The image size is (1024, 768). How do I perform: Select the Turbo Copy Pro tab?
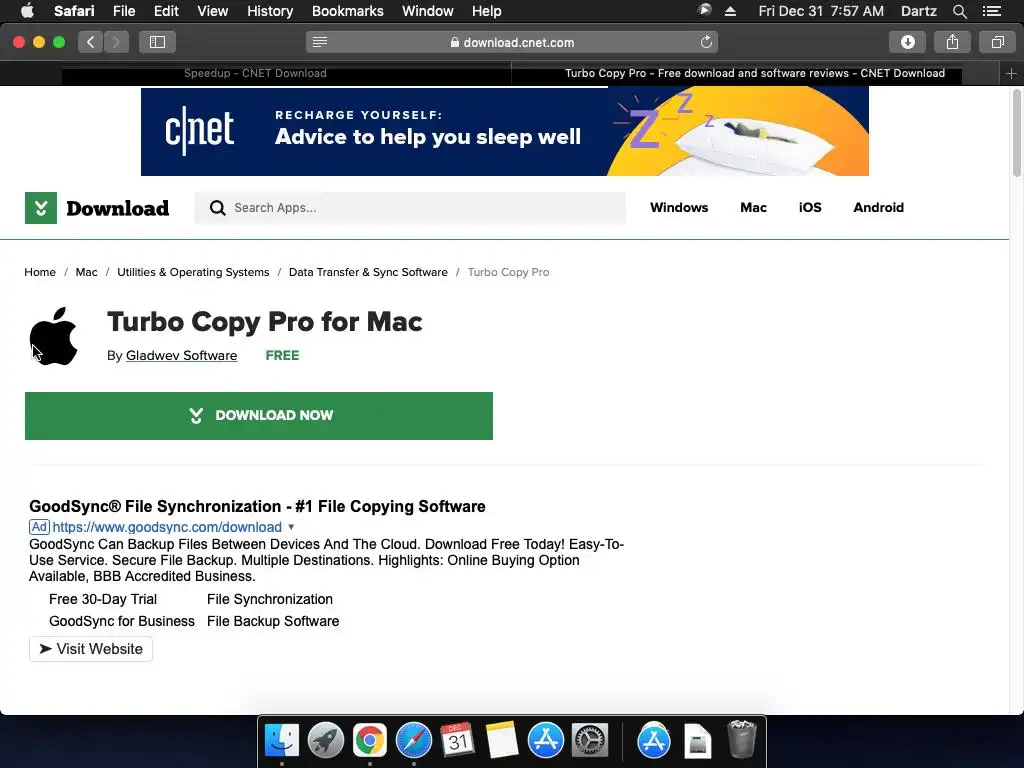click(x=754, y=73)
